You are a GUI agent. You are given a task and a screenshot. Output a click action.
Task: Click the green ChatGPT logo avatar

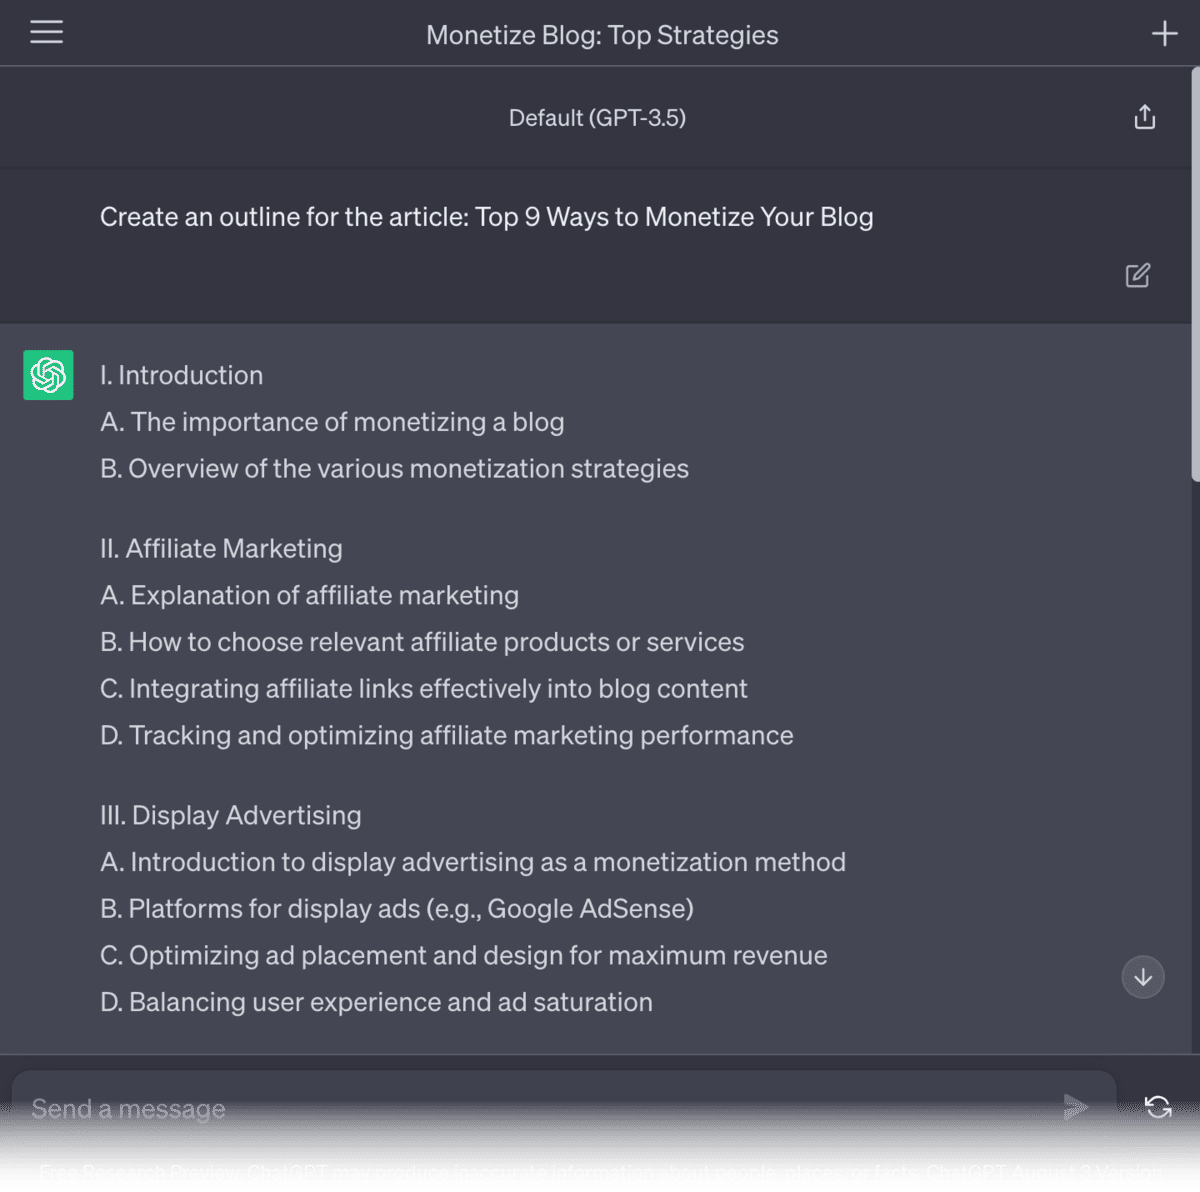coord(48,375)
